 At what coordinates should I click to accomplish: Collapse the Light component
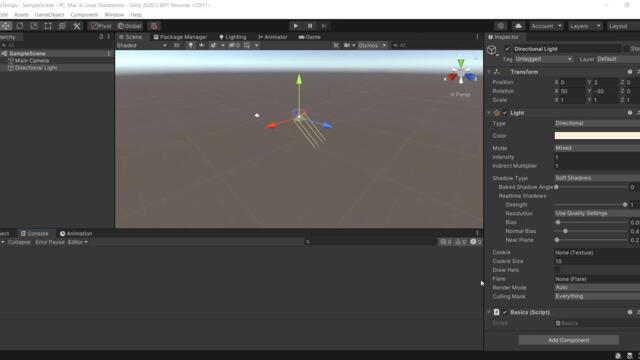(x=489, y=113)
